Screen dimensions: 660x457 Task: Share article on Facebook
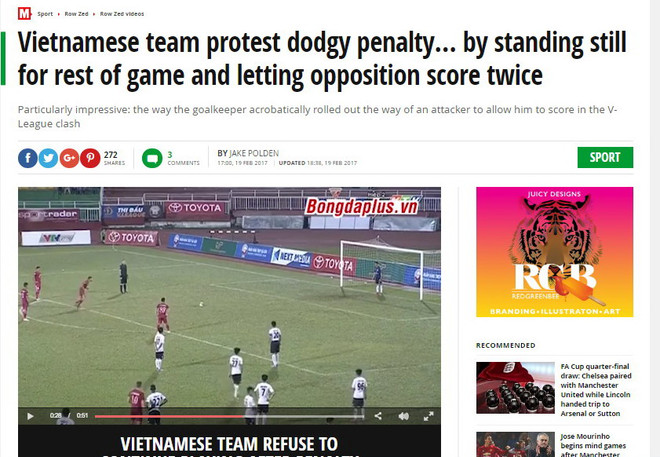[x=28, y=158]
